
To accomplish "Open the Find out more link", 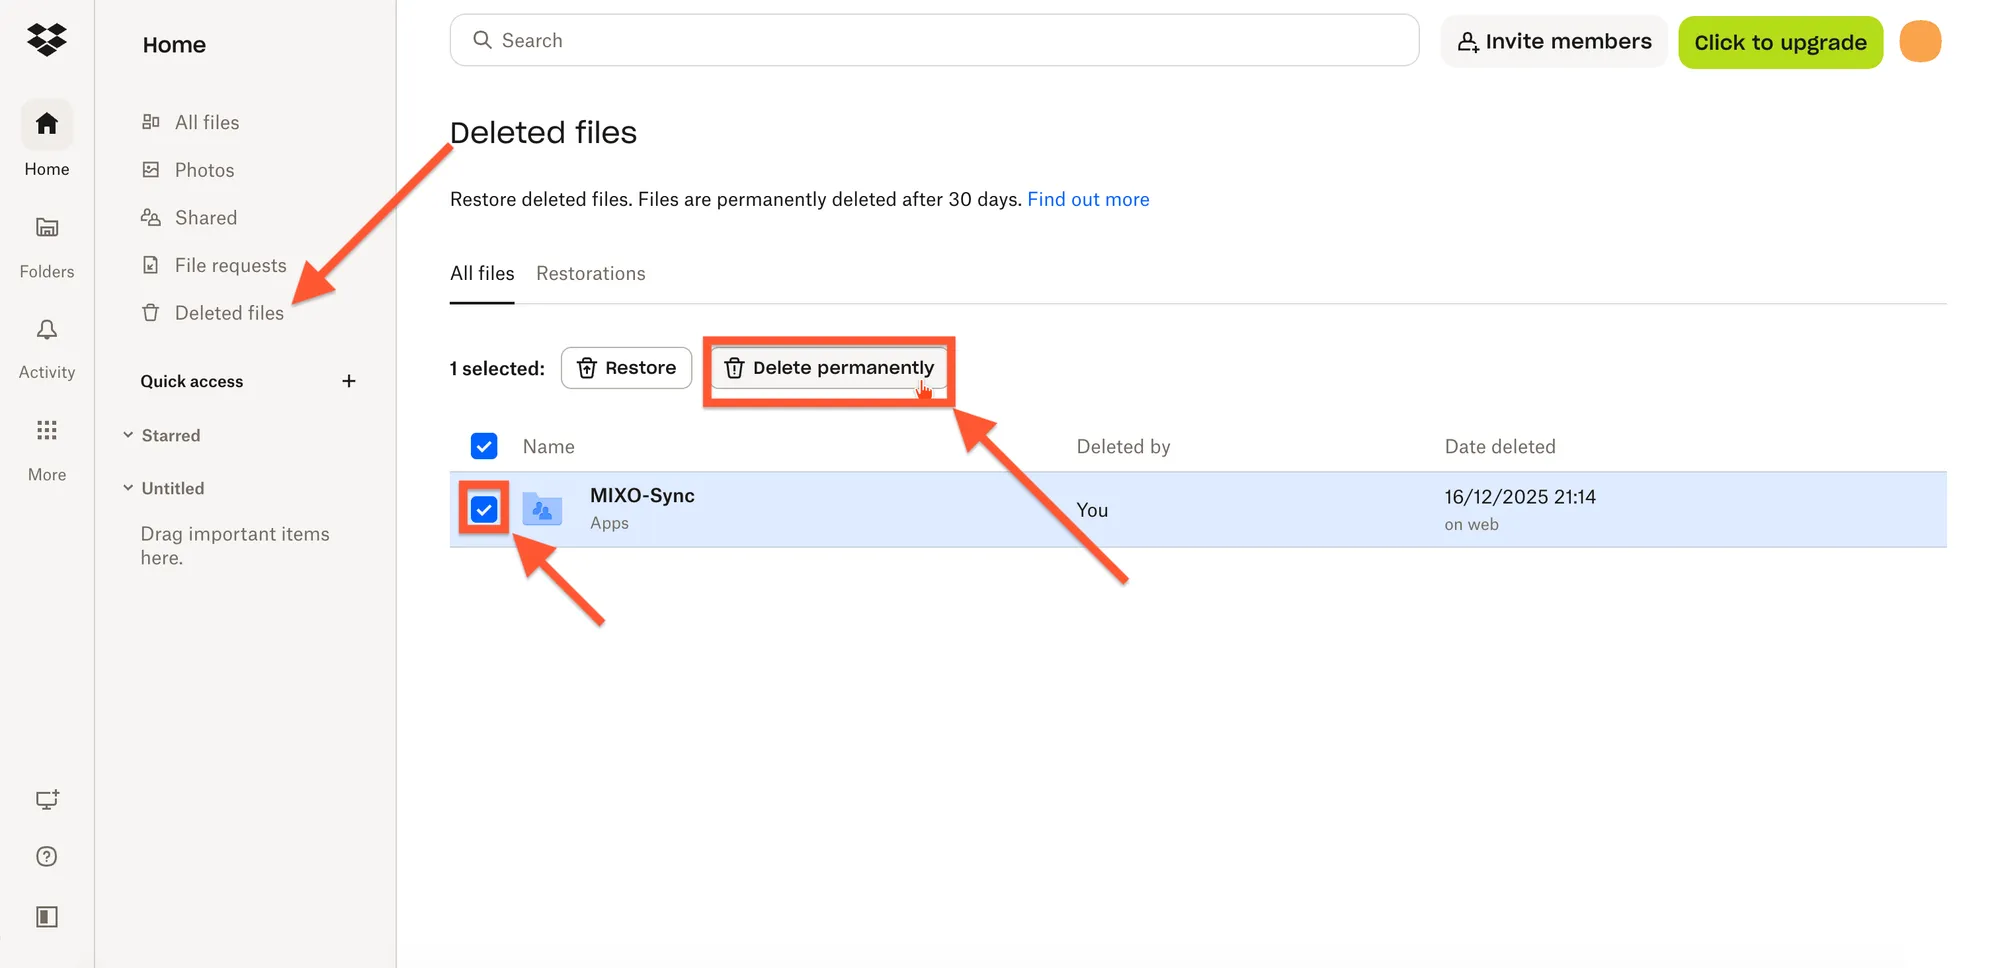I will point(1087,199).
